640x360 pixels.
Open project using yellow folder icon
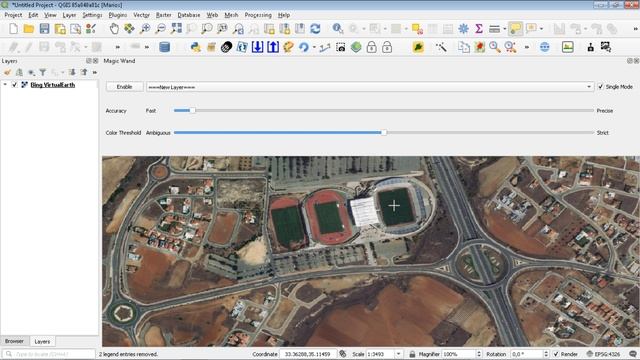tap(29, 29)
